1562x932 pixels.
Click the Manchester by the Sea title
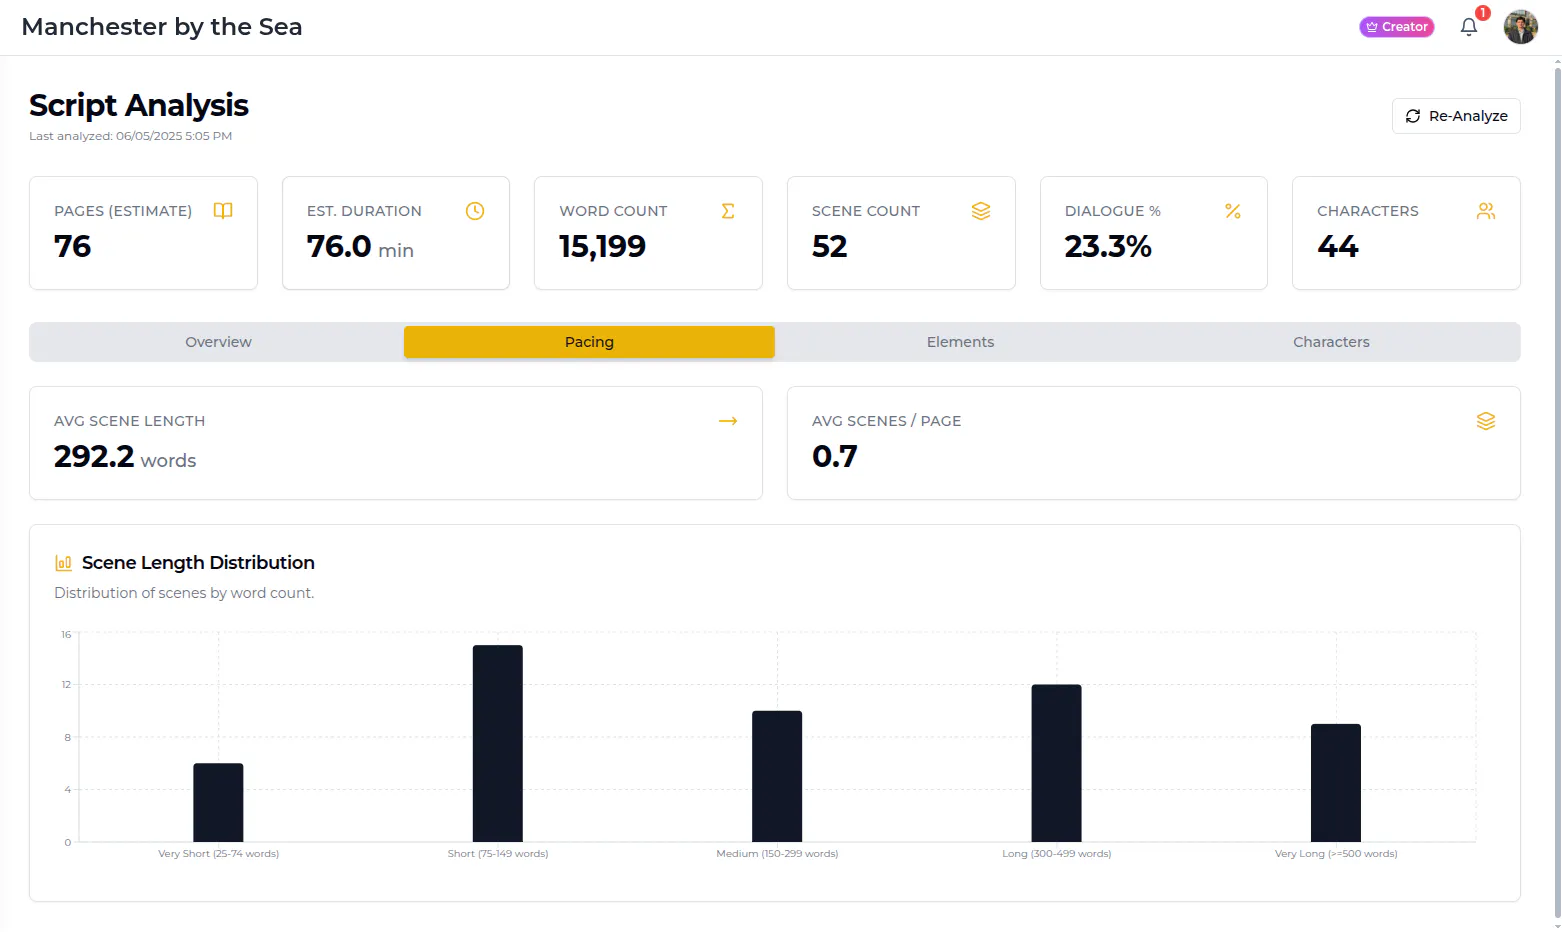click(162, 27)
